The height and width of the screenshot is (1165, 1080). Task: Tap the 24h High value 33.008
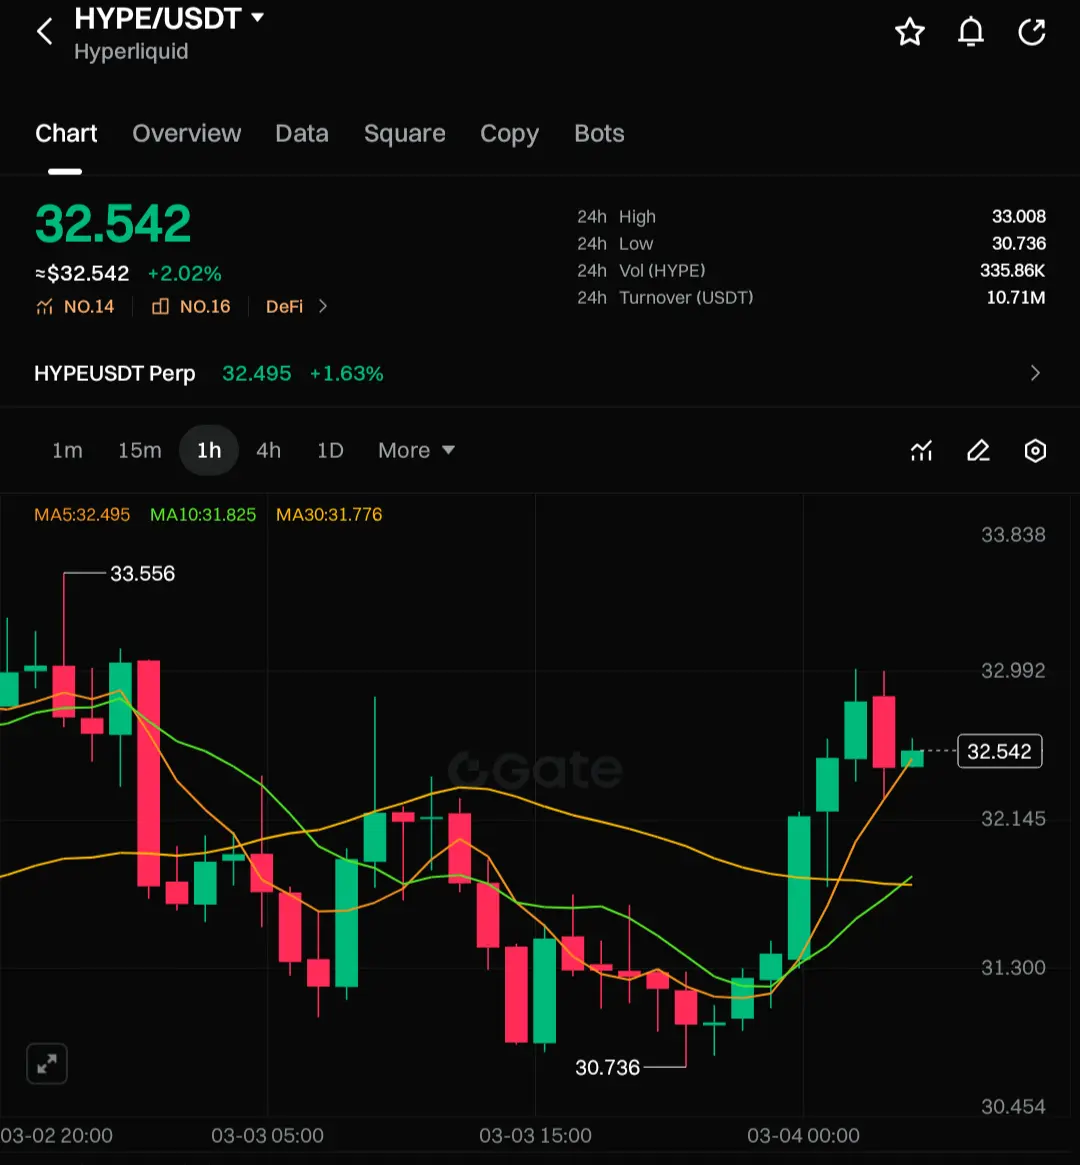click(1018, 216)
